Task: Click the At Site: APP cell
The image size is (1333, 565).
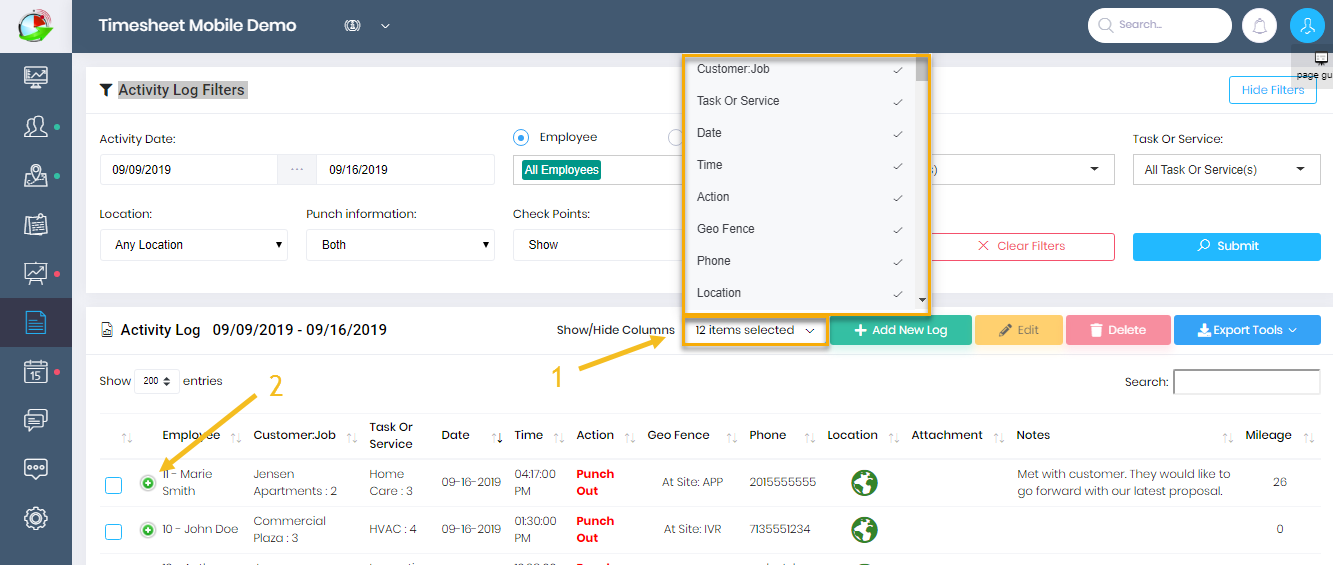Action: [692, 482]
